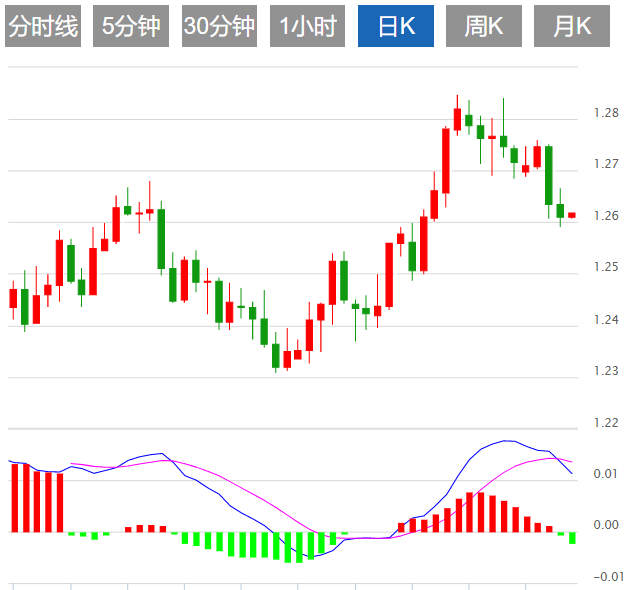Click the final green MACD histogram bar

pos(572,538)
